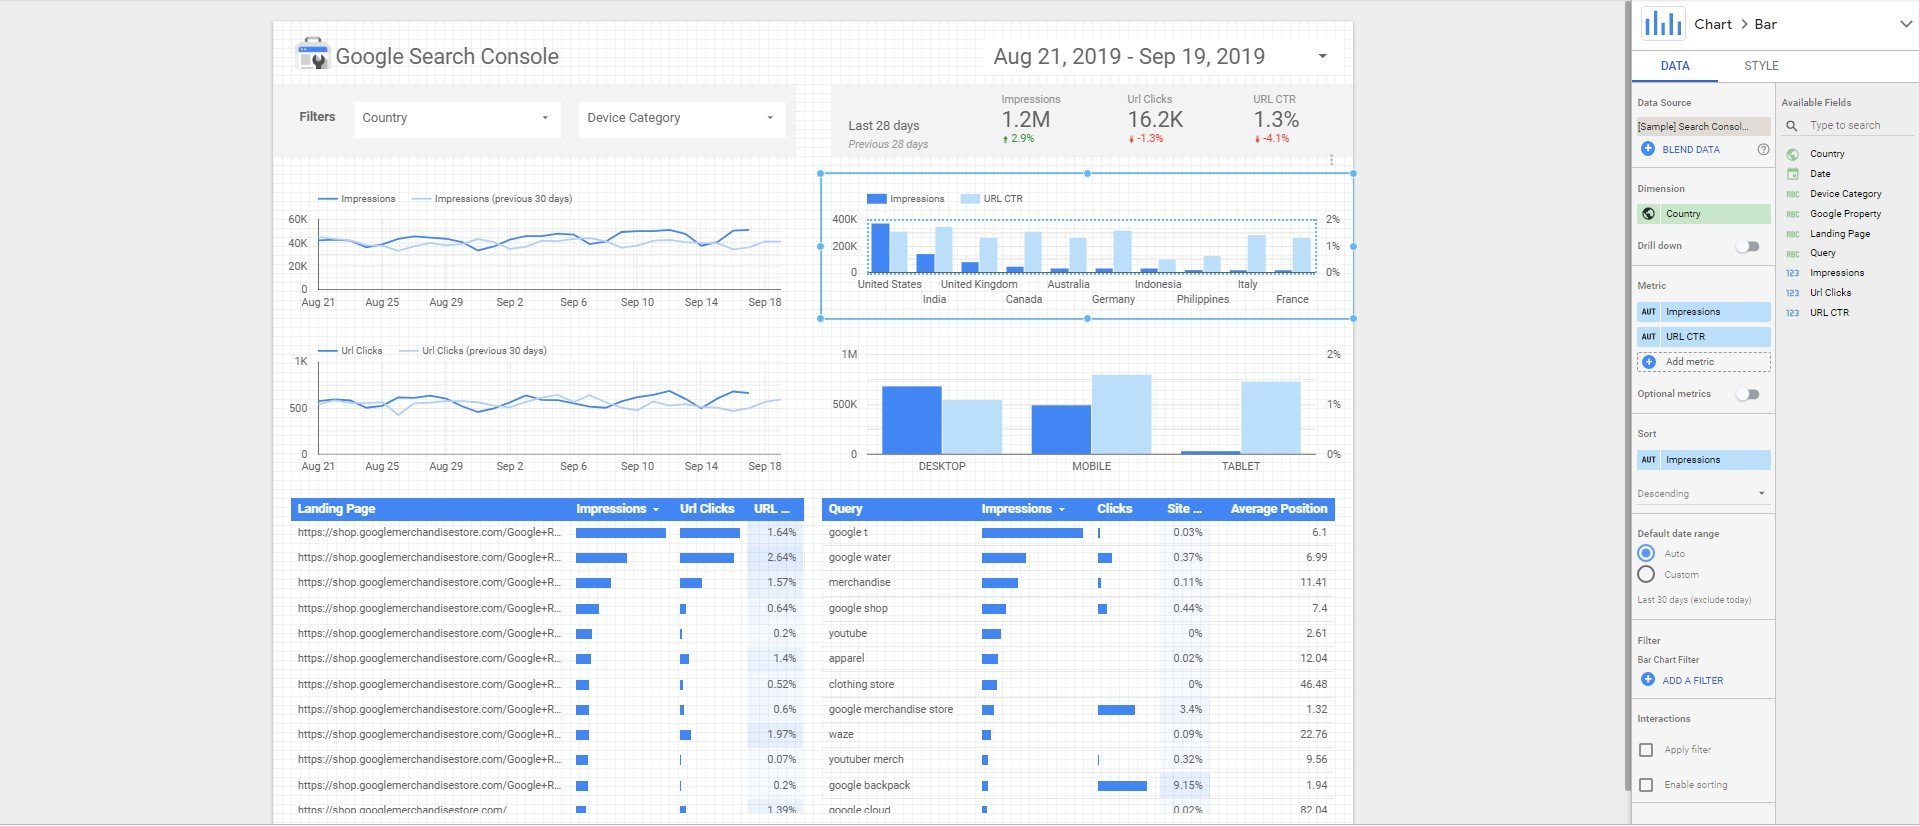Click the DESKTOP Impressions bar in the device chart
This screenshot has height=826, width=1919.
(x=911, y=420)
